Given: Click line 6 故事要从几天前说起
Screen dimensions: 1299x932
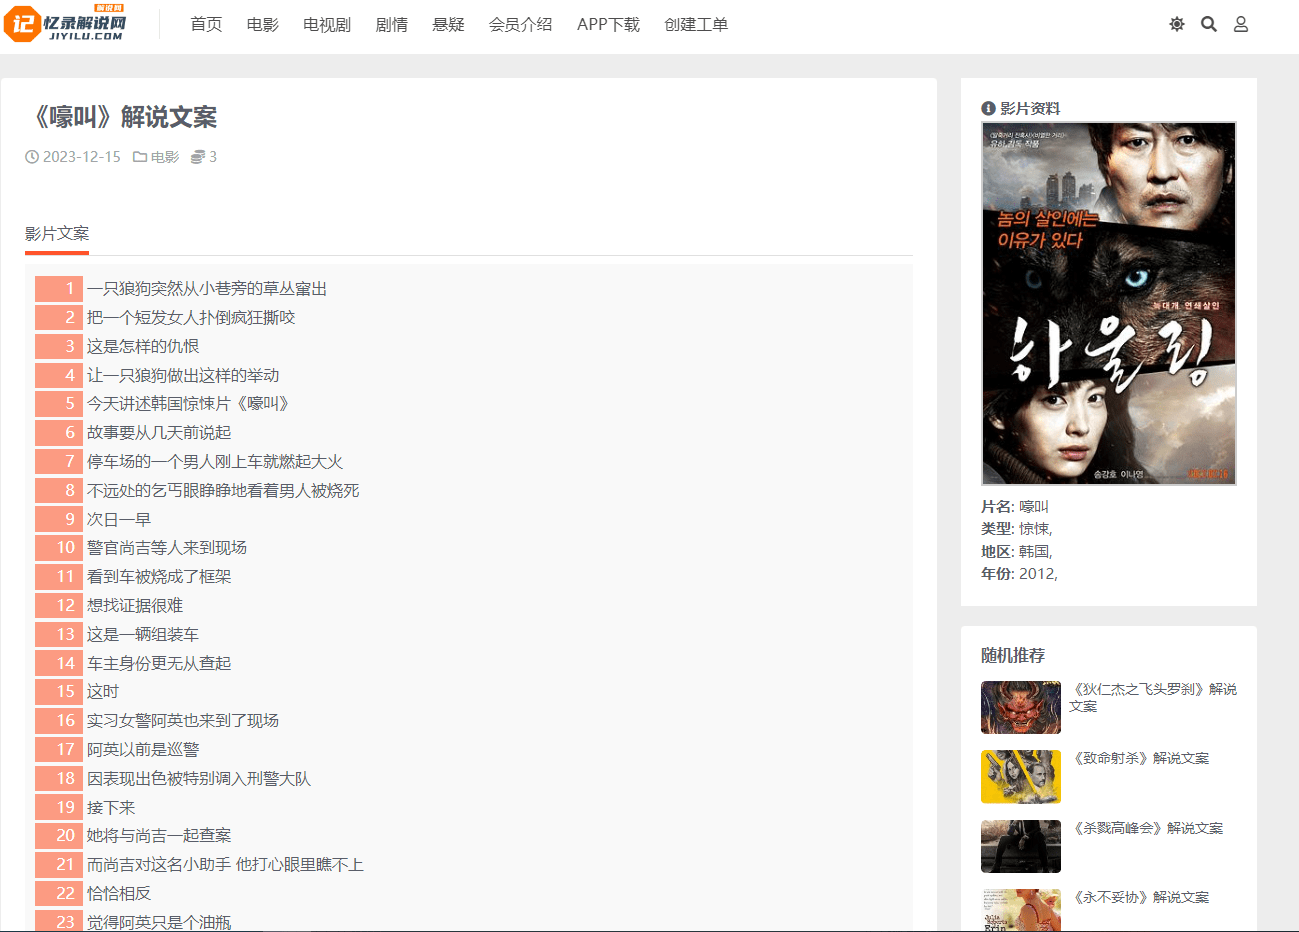Looking at the screenshot, I should click(x=159, y=433).
